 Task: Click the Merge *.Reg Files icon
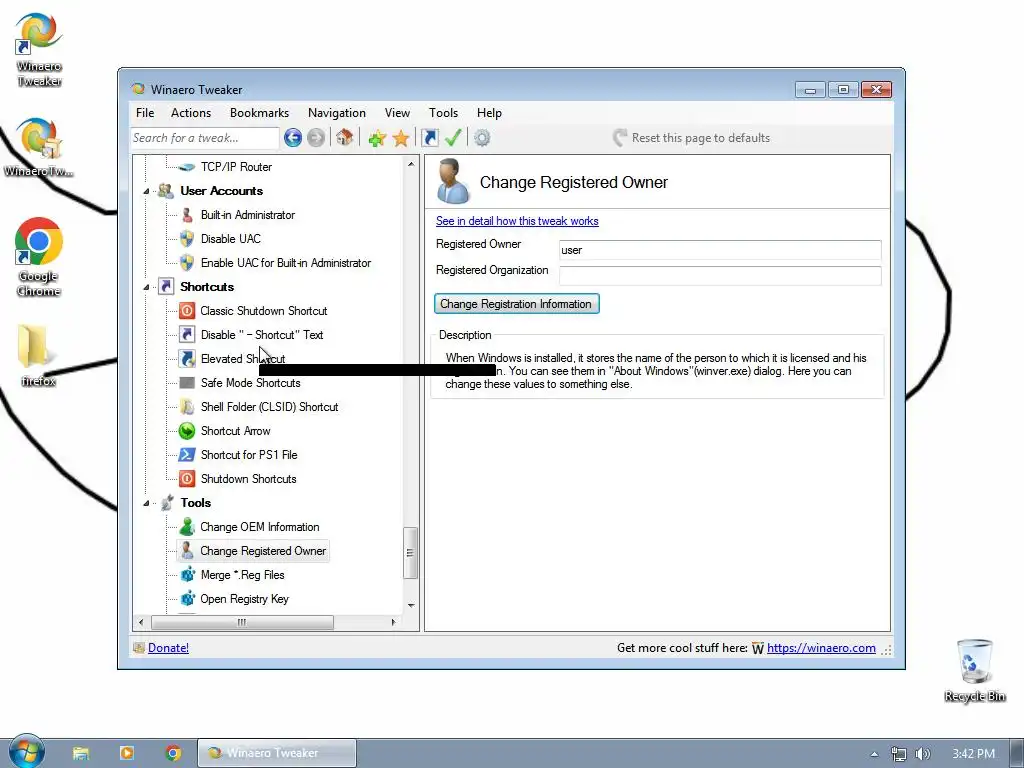(x=187, y=575)
